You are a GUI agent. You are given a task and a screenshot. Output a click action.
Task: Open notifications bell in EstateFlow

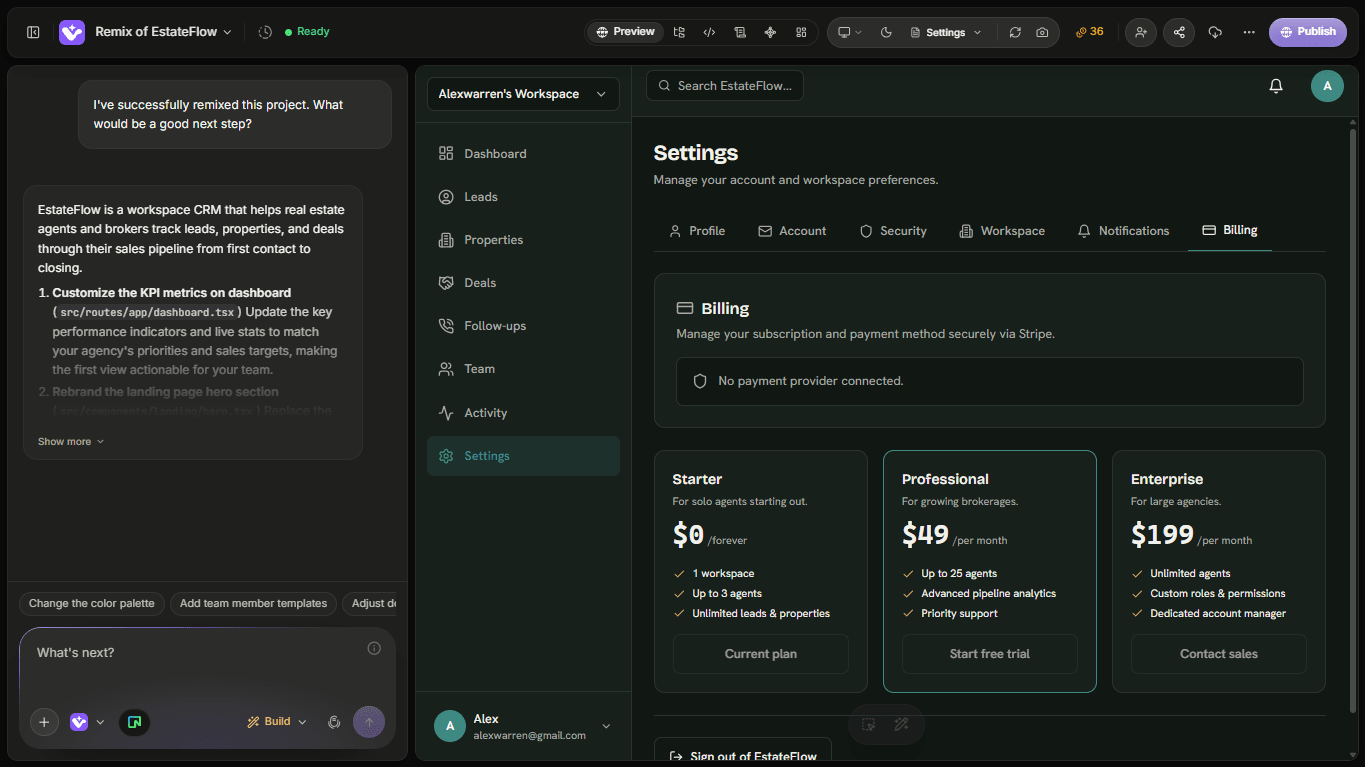point(1276,86)
